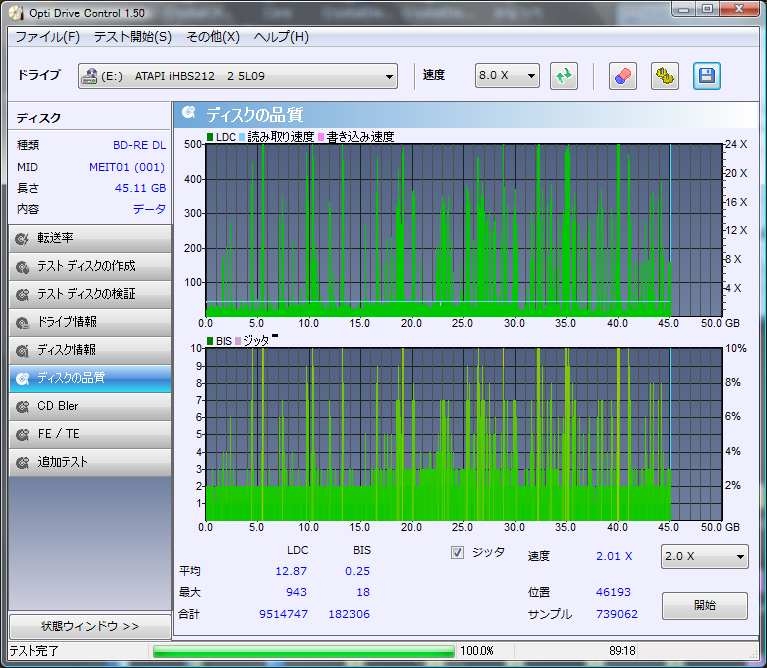767x668 pixels.
Task: Open FE / TE sidebar item
Action: (x=89, y=434)
